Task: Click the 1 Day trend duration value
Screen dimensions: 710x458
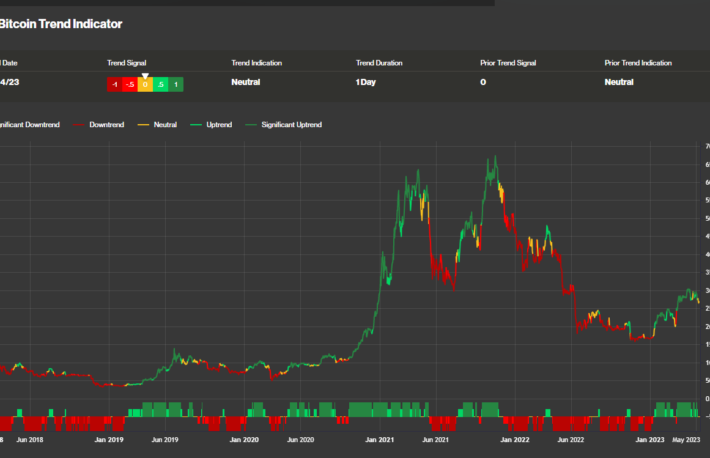Action: click(x=366, y=82)
